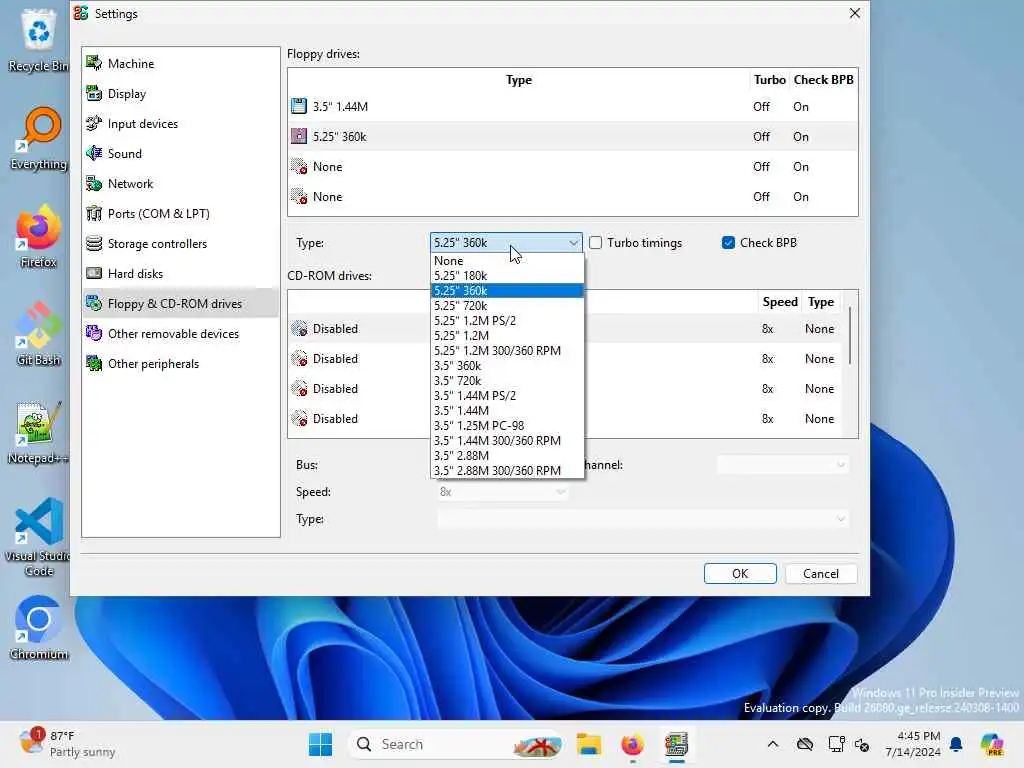Open the Network category icon
Viewport: 1024px width, 768px height.
pyautogui.click(x=94, y=184)
